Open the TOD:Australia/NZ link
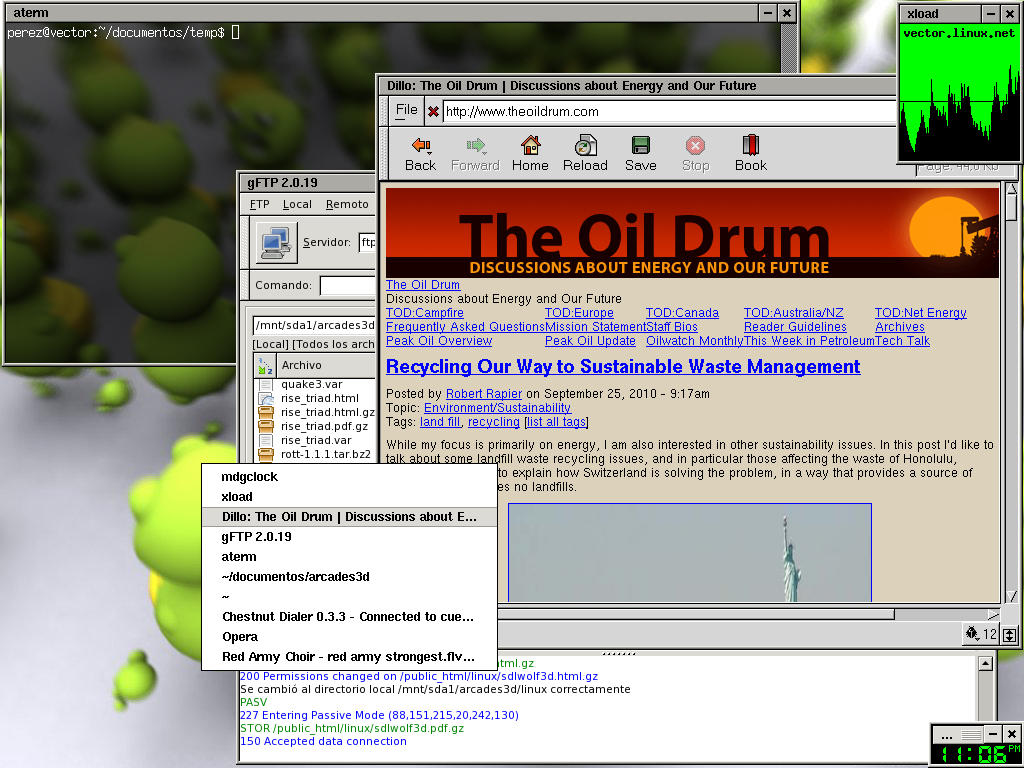 click(x=793, y=313)
